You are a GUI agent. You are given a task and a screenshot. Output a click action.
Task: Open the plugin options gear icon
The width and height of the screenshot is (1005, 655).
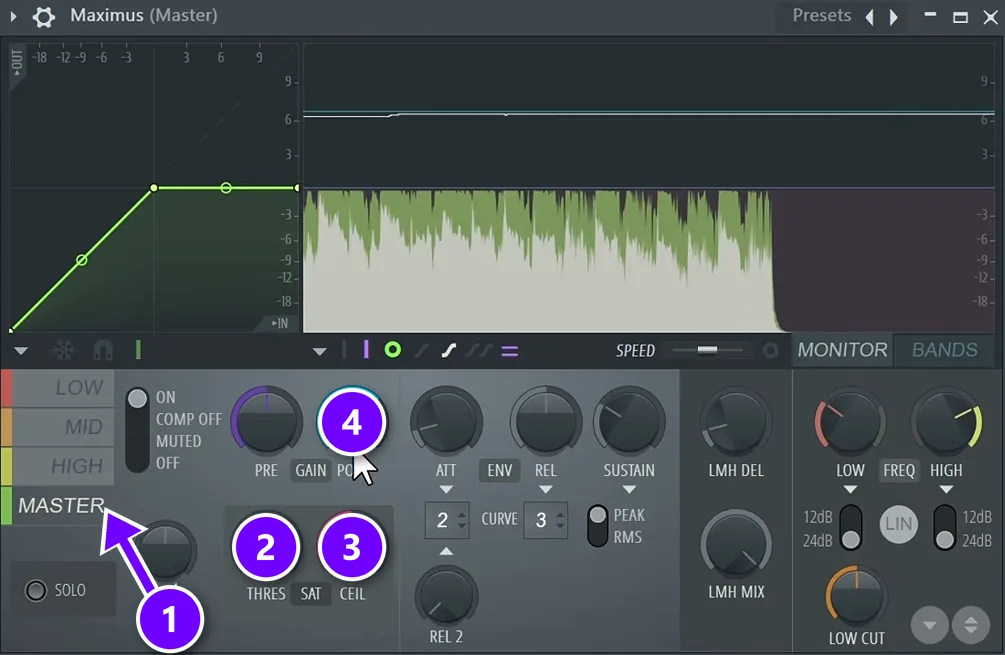(x=44, y=17)
